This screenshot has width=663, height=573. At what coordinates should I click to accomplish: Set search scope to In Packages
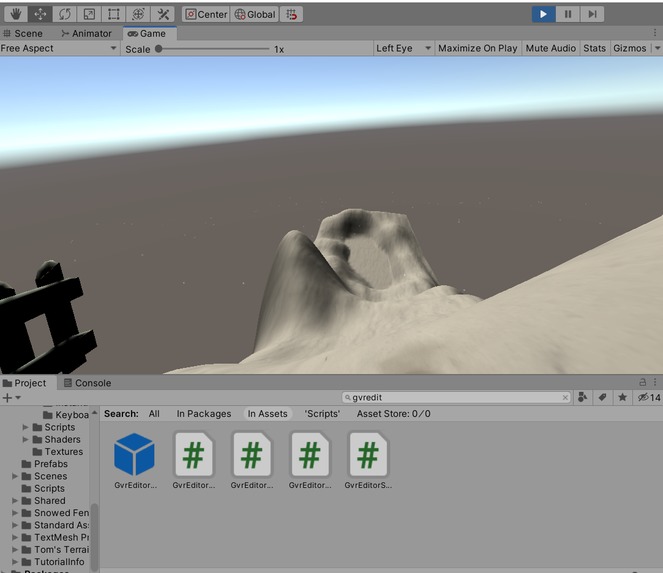click(x=204, y=414)
